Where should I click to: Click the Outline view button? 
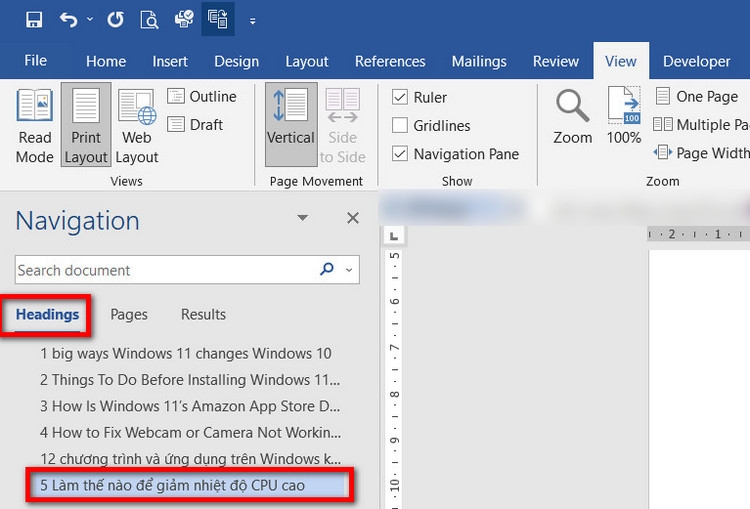tap(202, 97)
